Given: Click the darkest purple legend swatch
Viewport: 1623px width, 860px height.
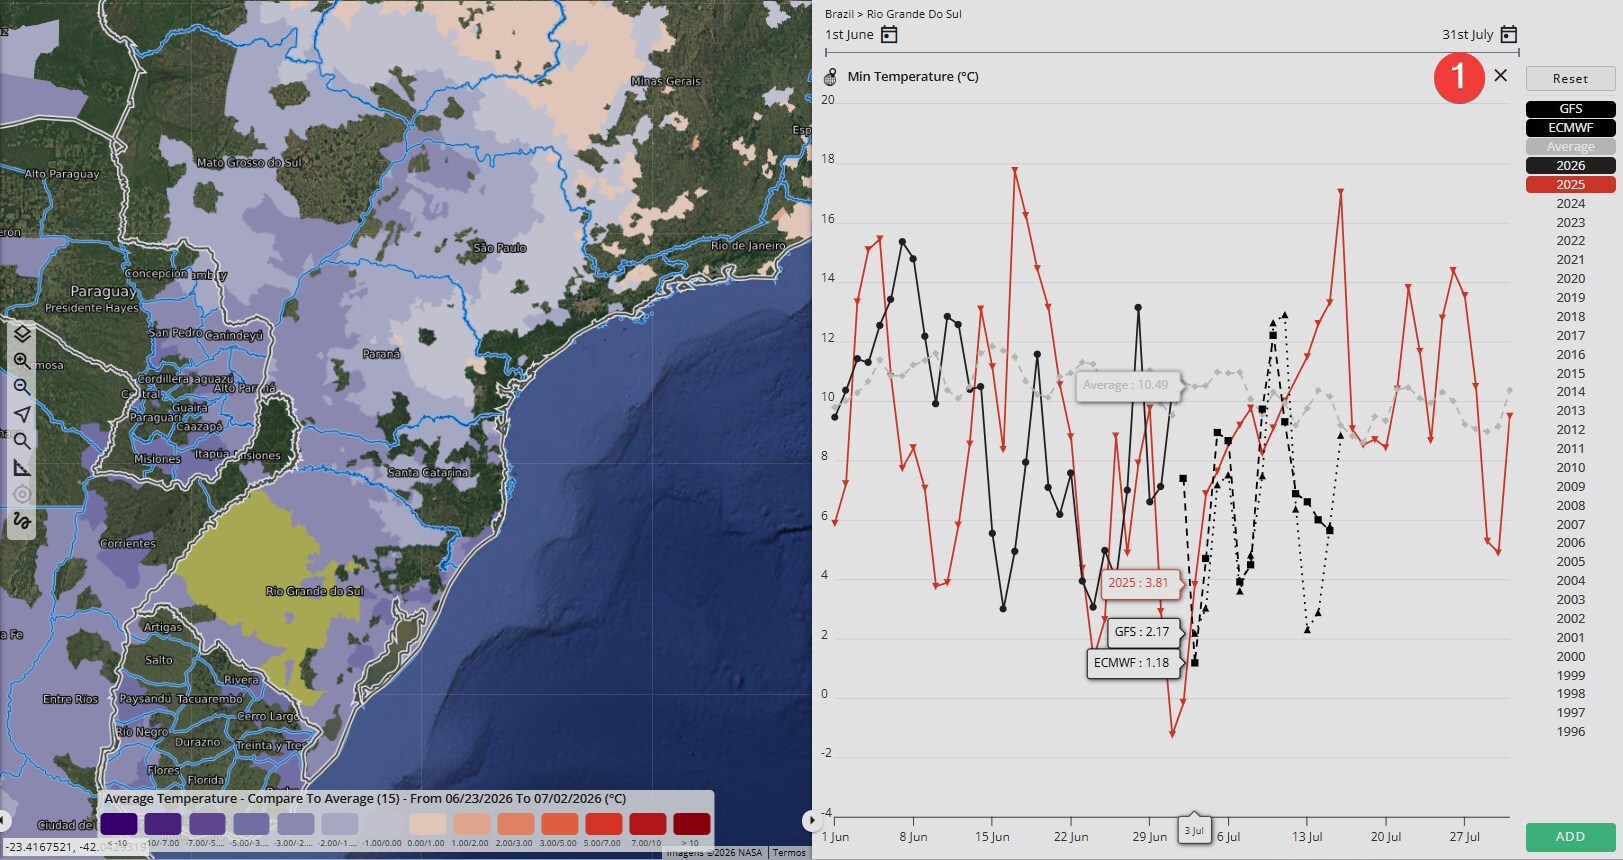Looking at the screenshot, I should click(118, 824).
